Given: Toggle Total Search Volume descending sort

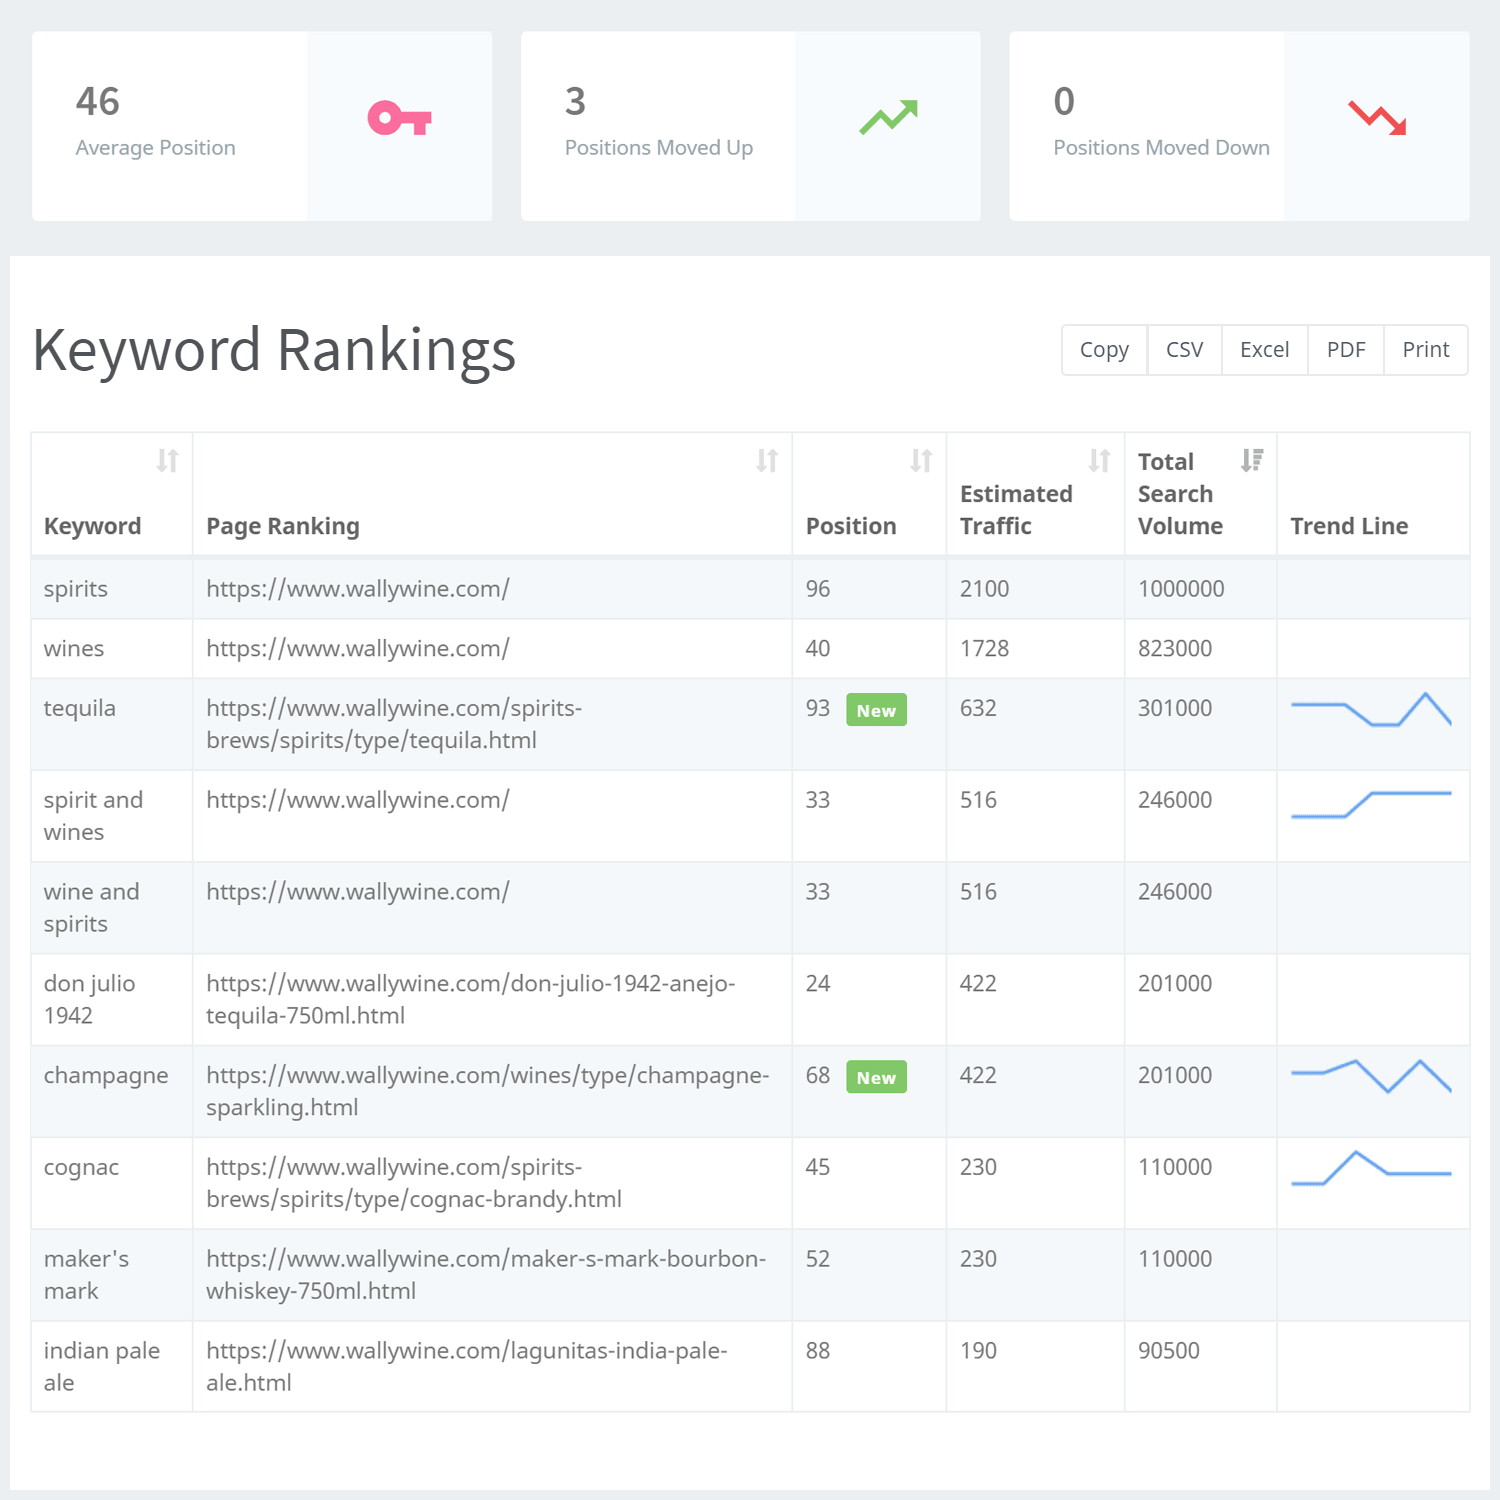Looking at the screenshot, I should click(x=1252, y=460).
